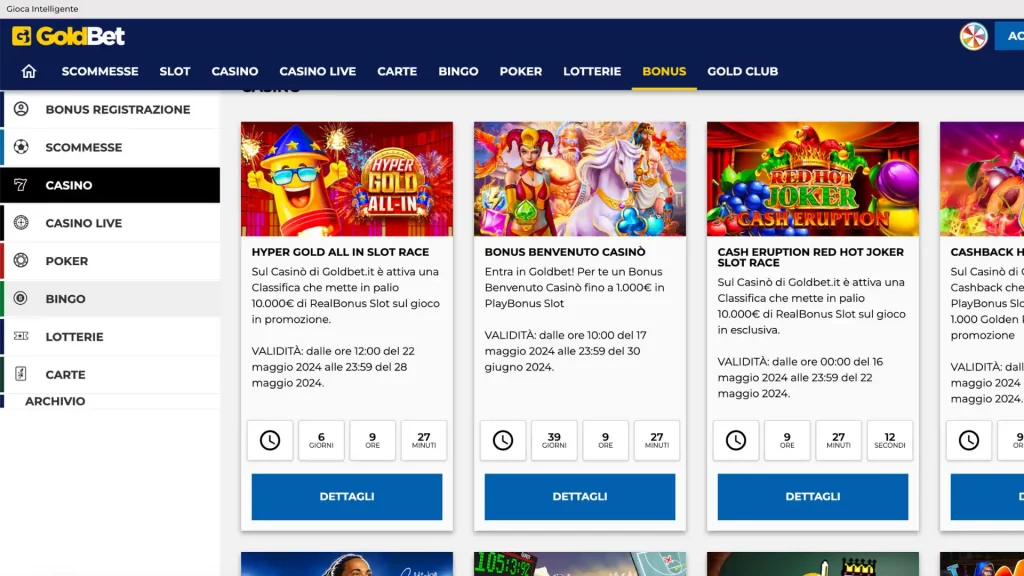This screenshot has width=1024, height=576.
Task: Open Carte in top navigation
Action: [397, 71]
